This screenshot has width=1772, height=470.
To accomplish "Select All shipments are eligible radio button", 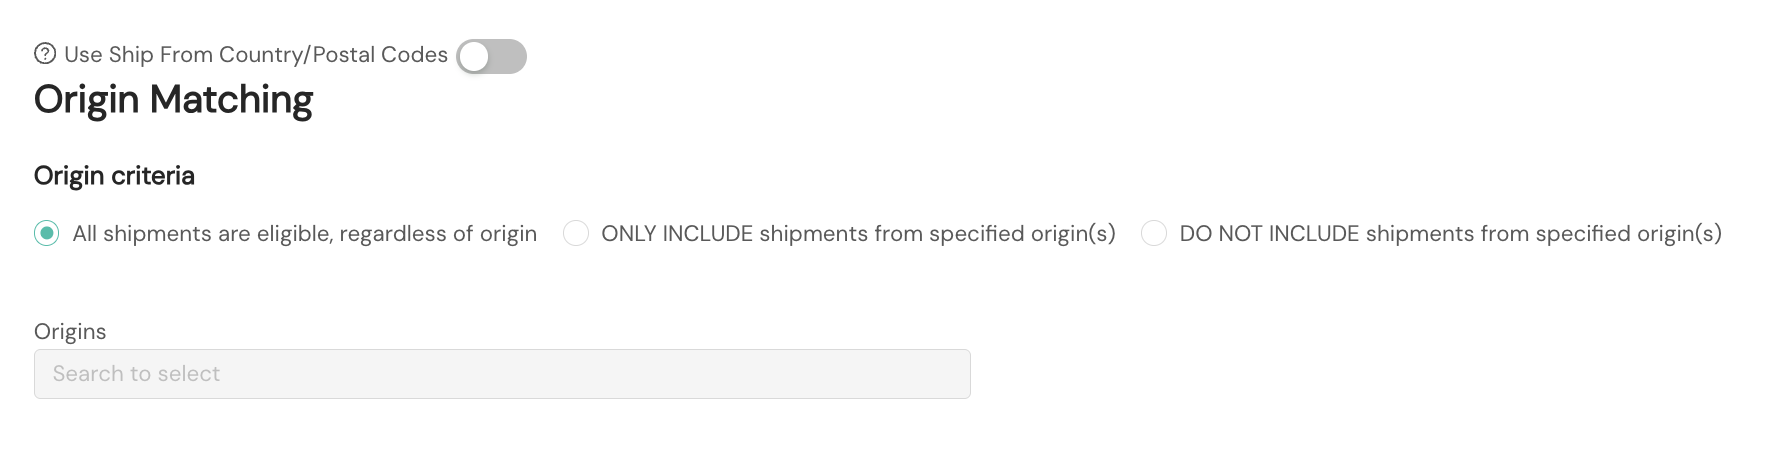I will pyautogui.click(x=47, y=233).
